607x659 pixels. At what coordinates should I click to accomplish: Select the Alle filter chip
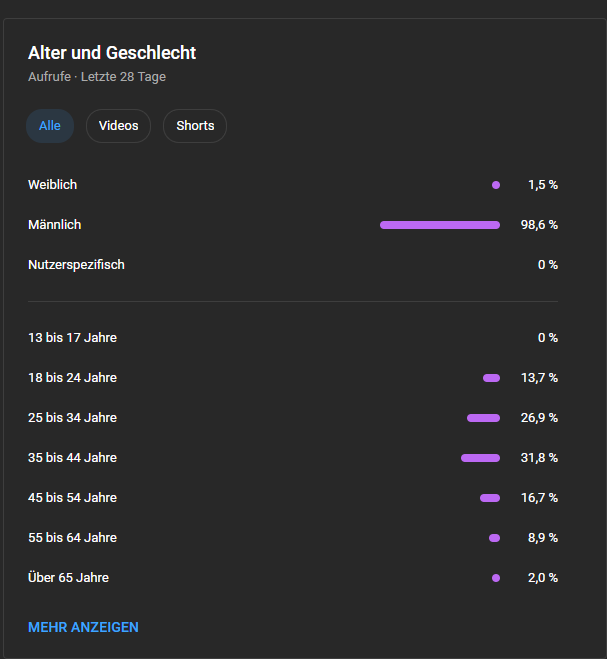pyautogui.click(x=50, y=126)
